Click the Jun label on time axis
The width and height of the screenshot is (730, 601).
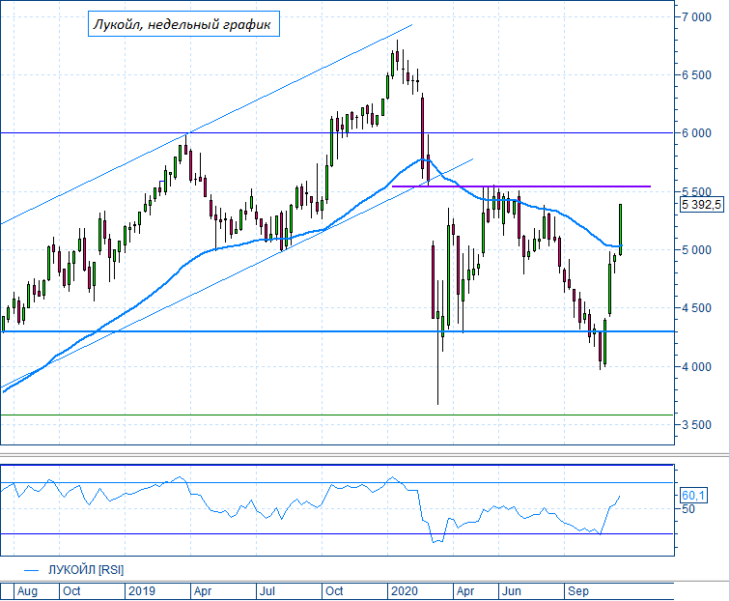click(511, 591)
